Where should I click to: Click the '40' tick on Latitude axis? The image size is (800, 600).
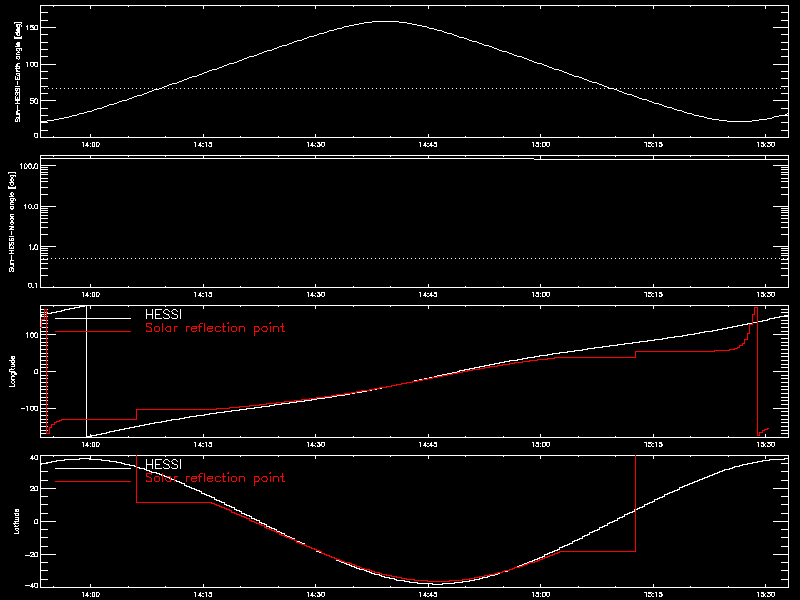click(34, 458)
